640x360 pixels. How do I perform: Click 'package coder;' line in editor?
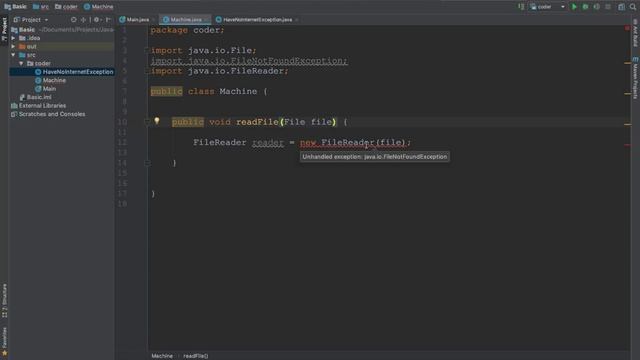(187, 30)
